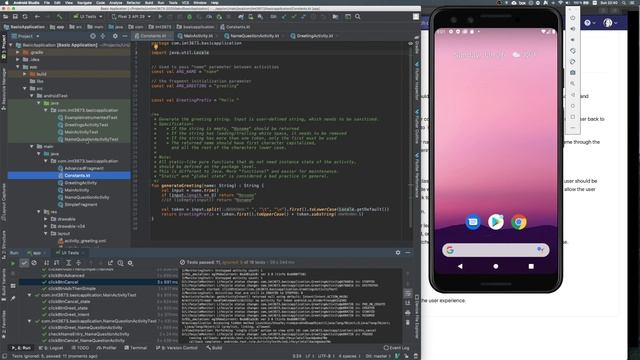Collapse the res folder in project tree
Screen dimensions: 640x360
point(39,212)
